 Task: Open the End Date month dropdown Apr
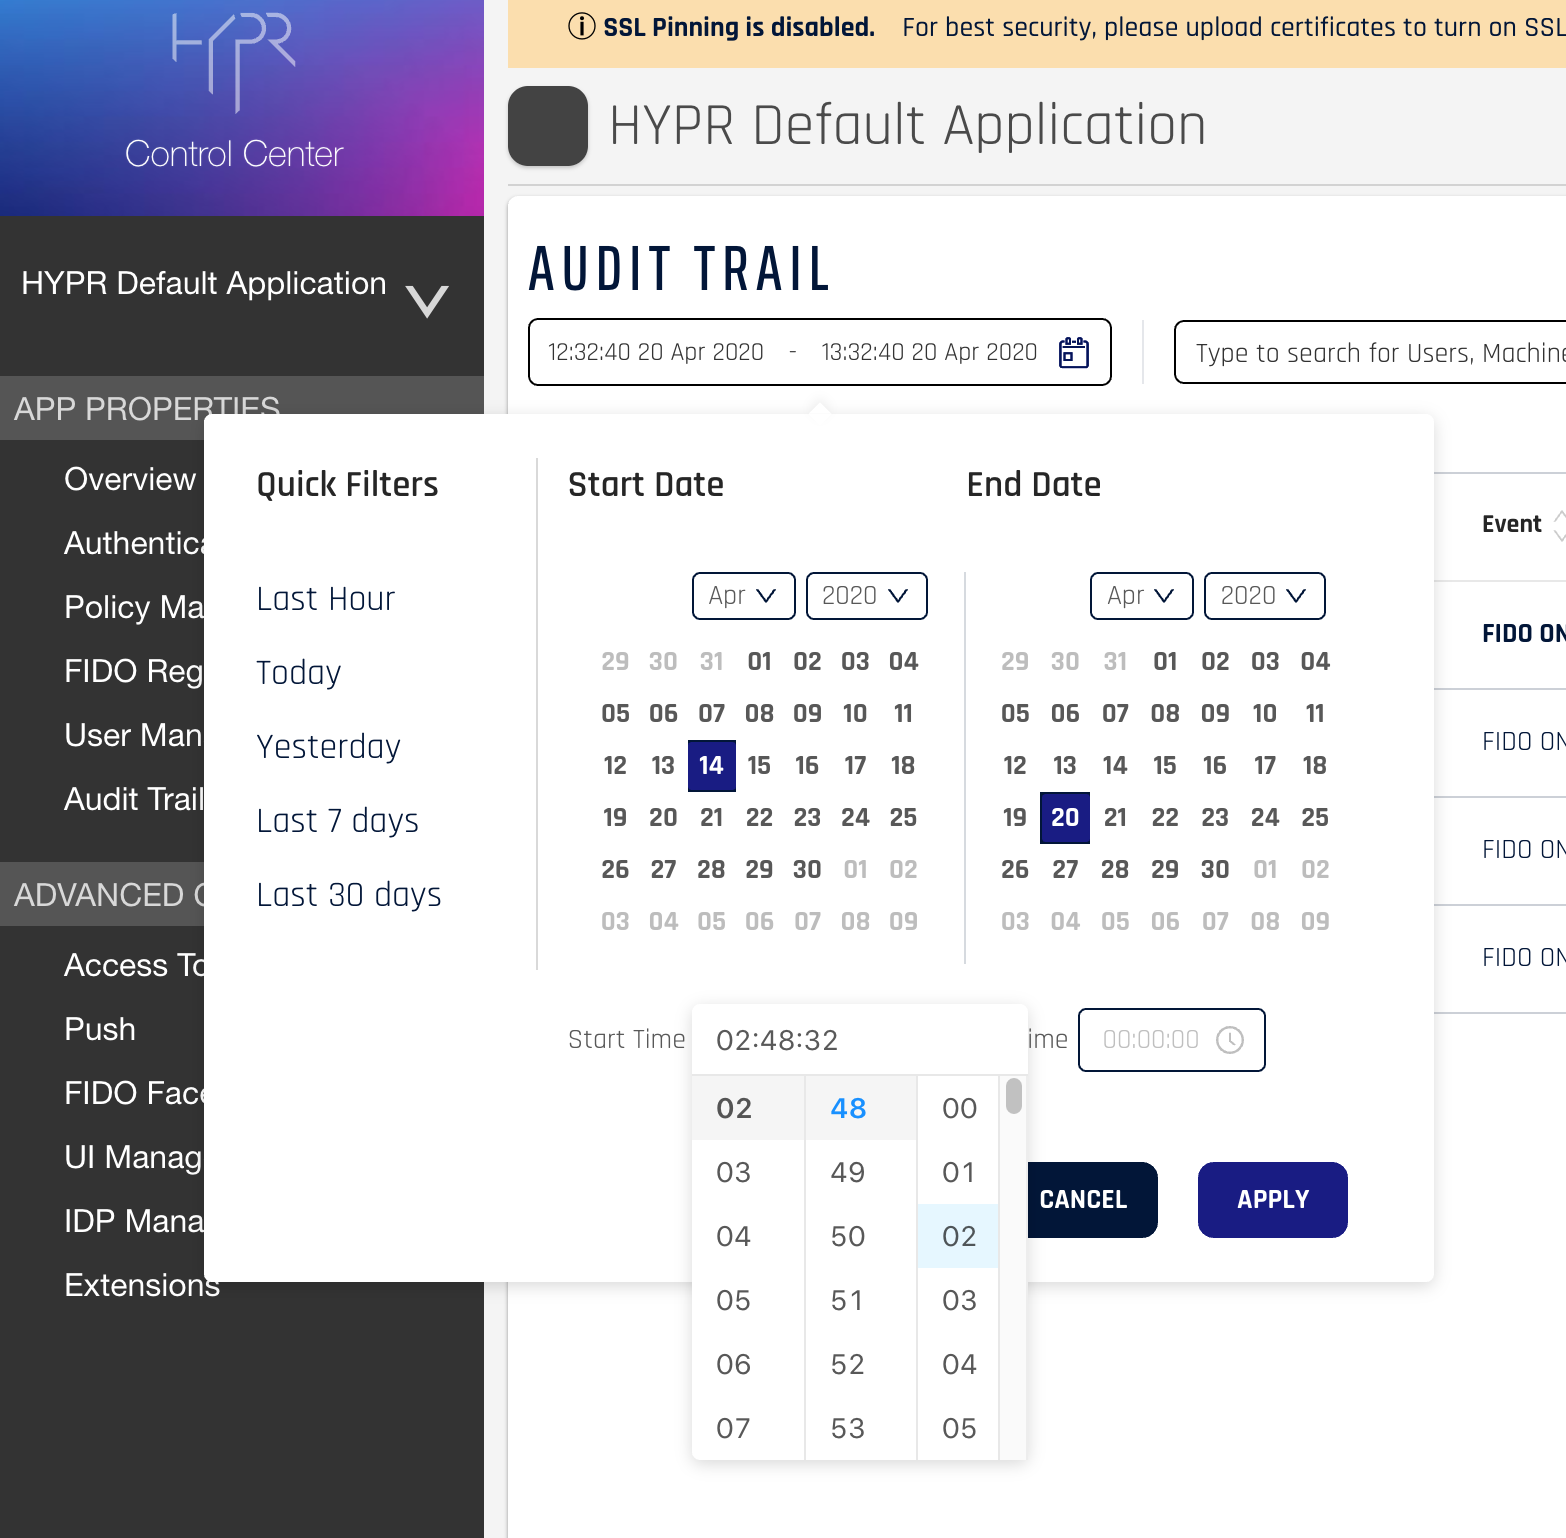tap(1141, 596)
